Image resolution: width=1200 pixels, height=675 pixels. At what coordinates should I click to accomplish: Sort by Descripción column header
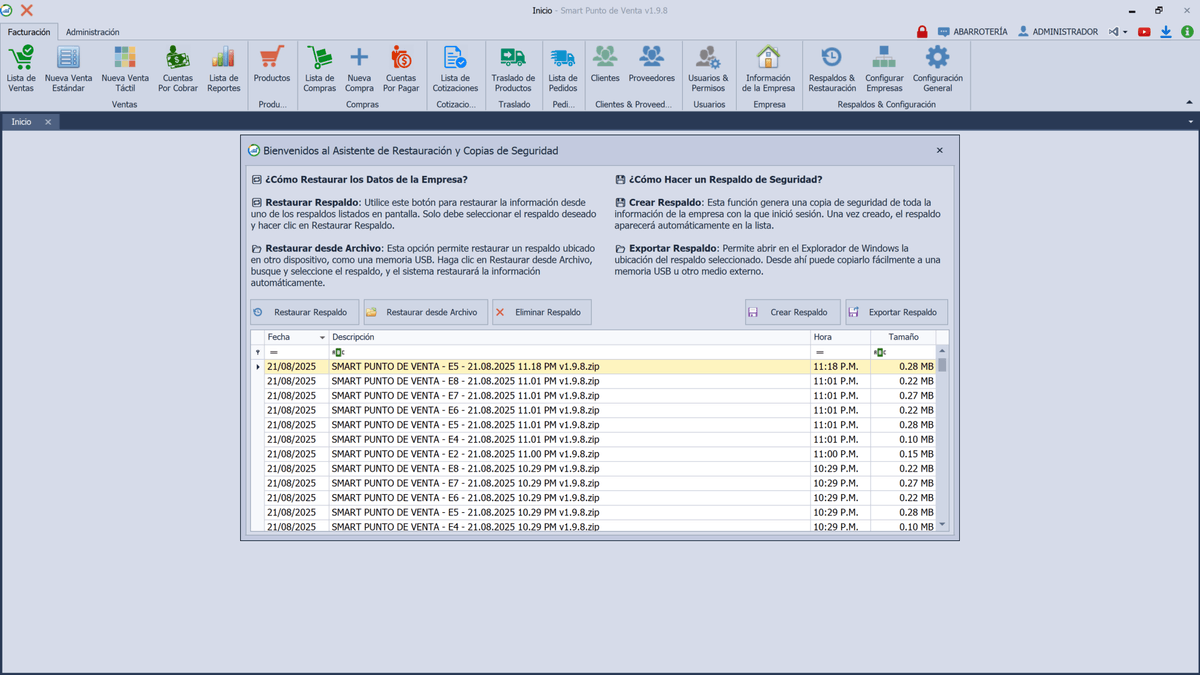570,338
